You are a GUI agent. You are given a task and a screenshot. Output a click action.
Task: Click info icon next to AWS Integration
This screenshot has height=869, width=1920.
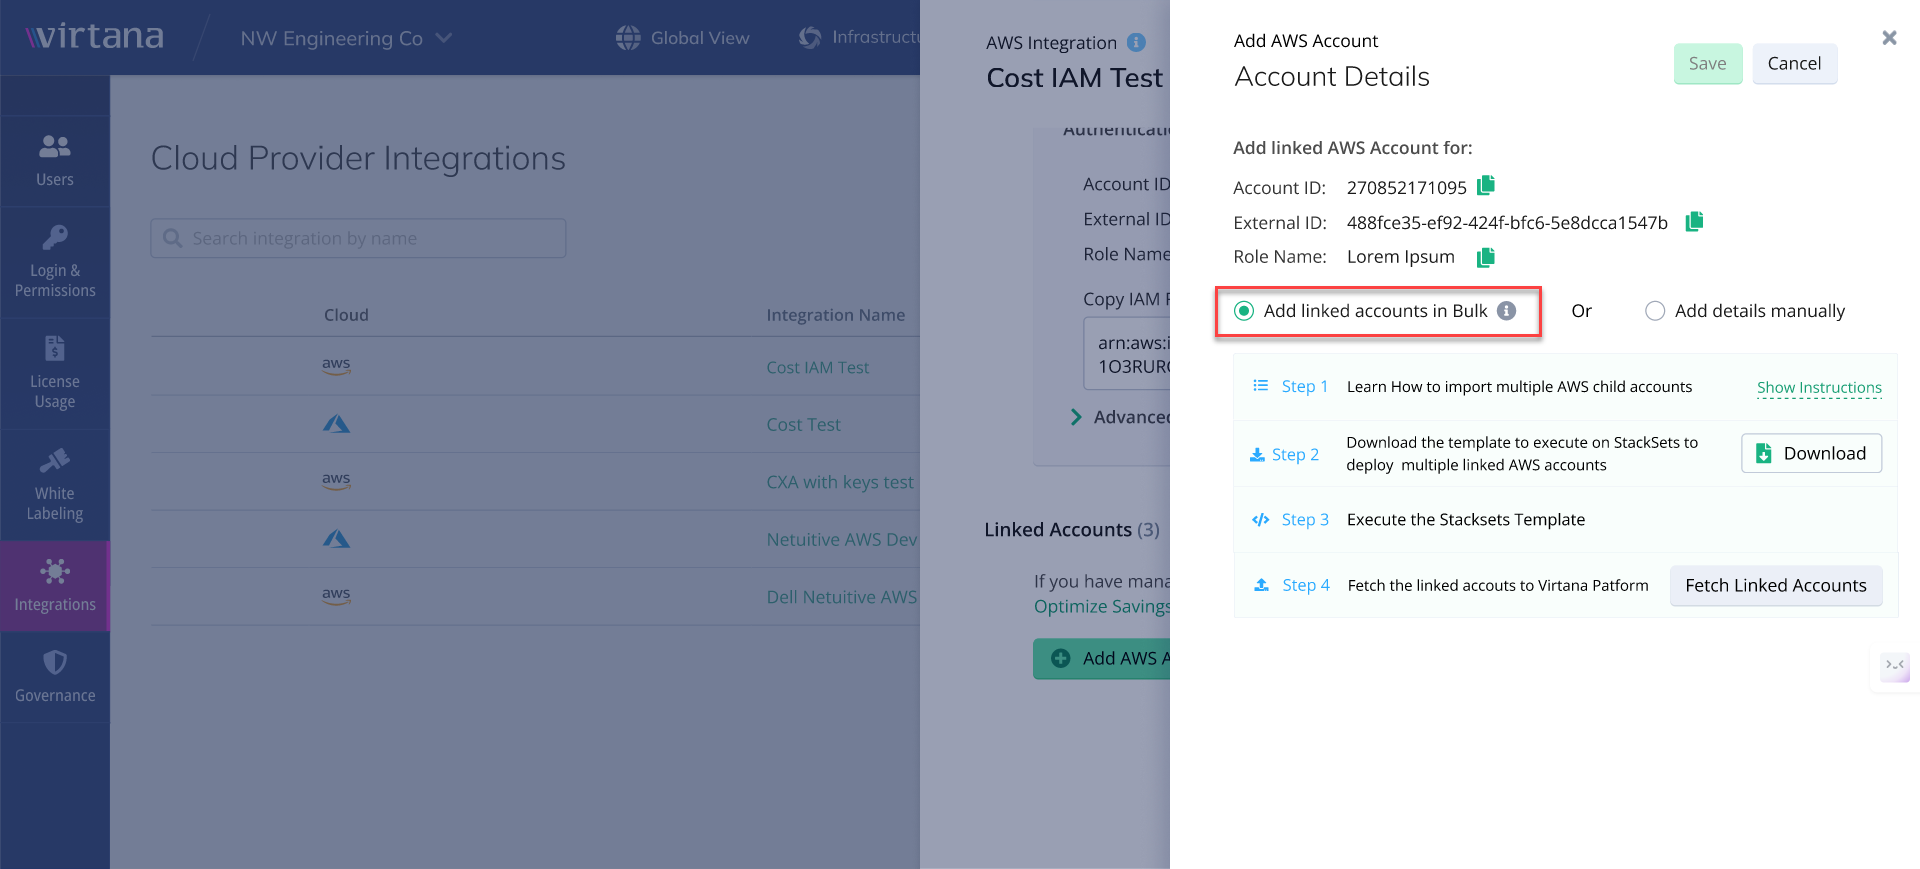(x=1136, y=42)
